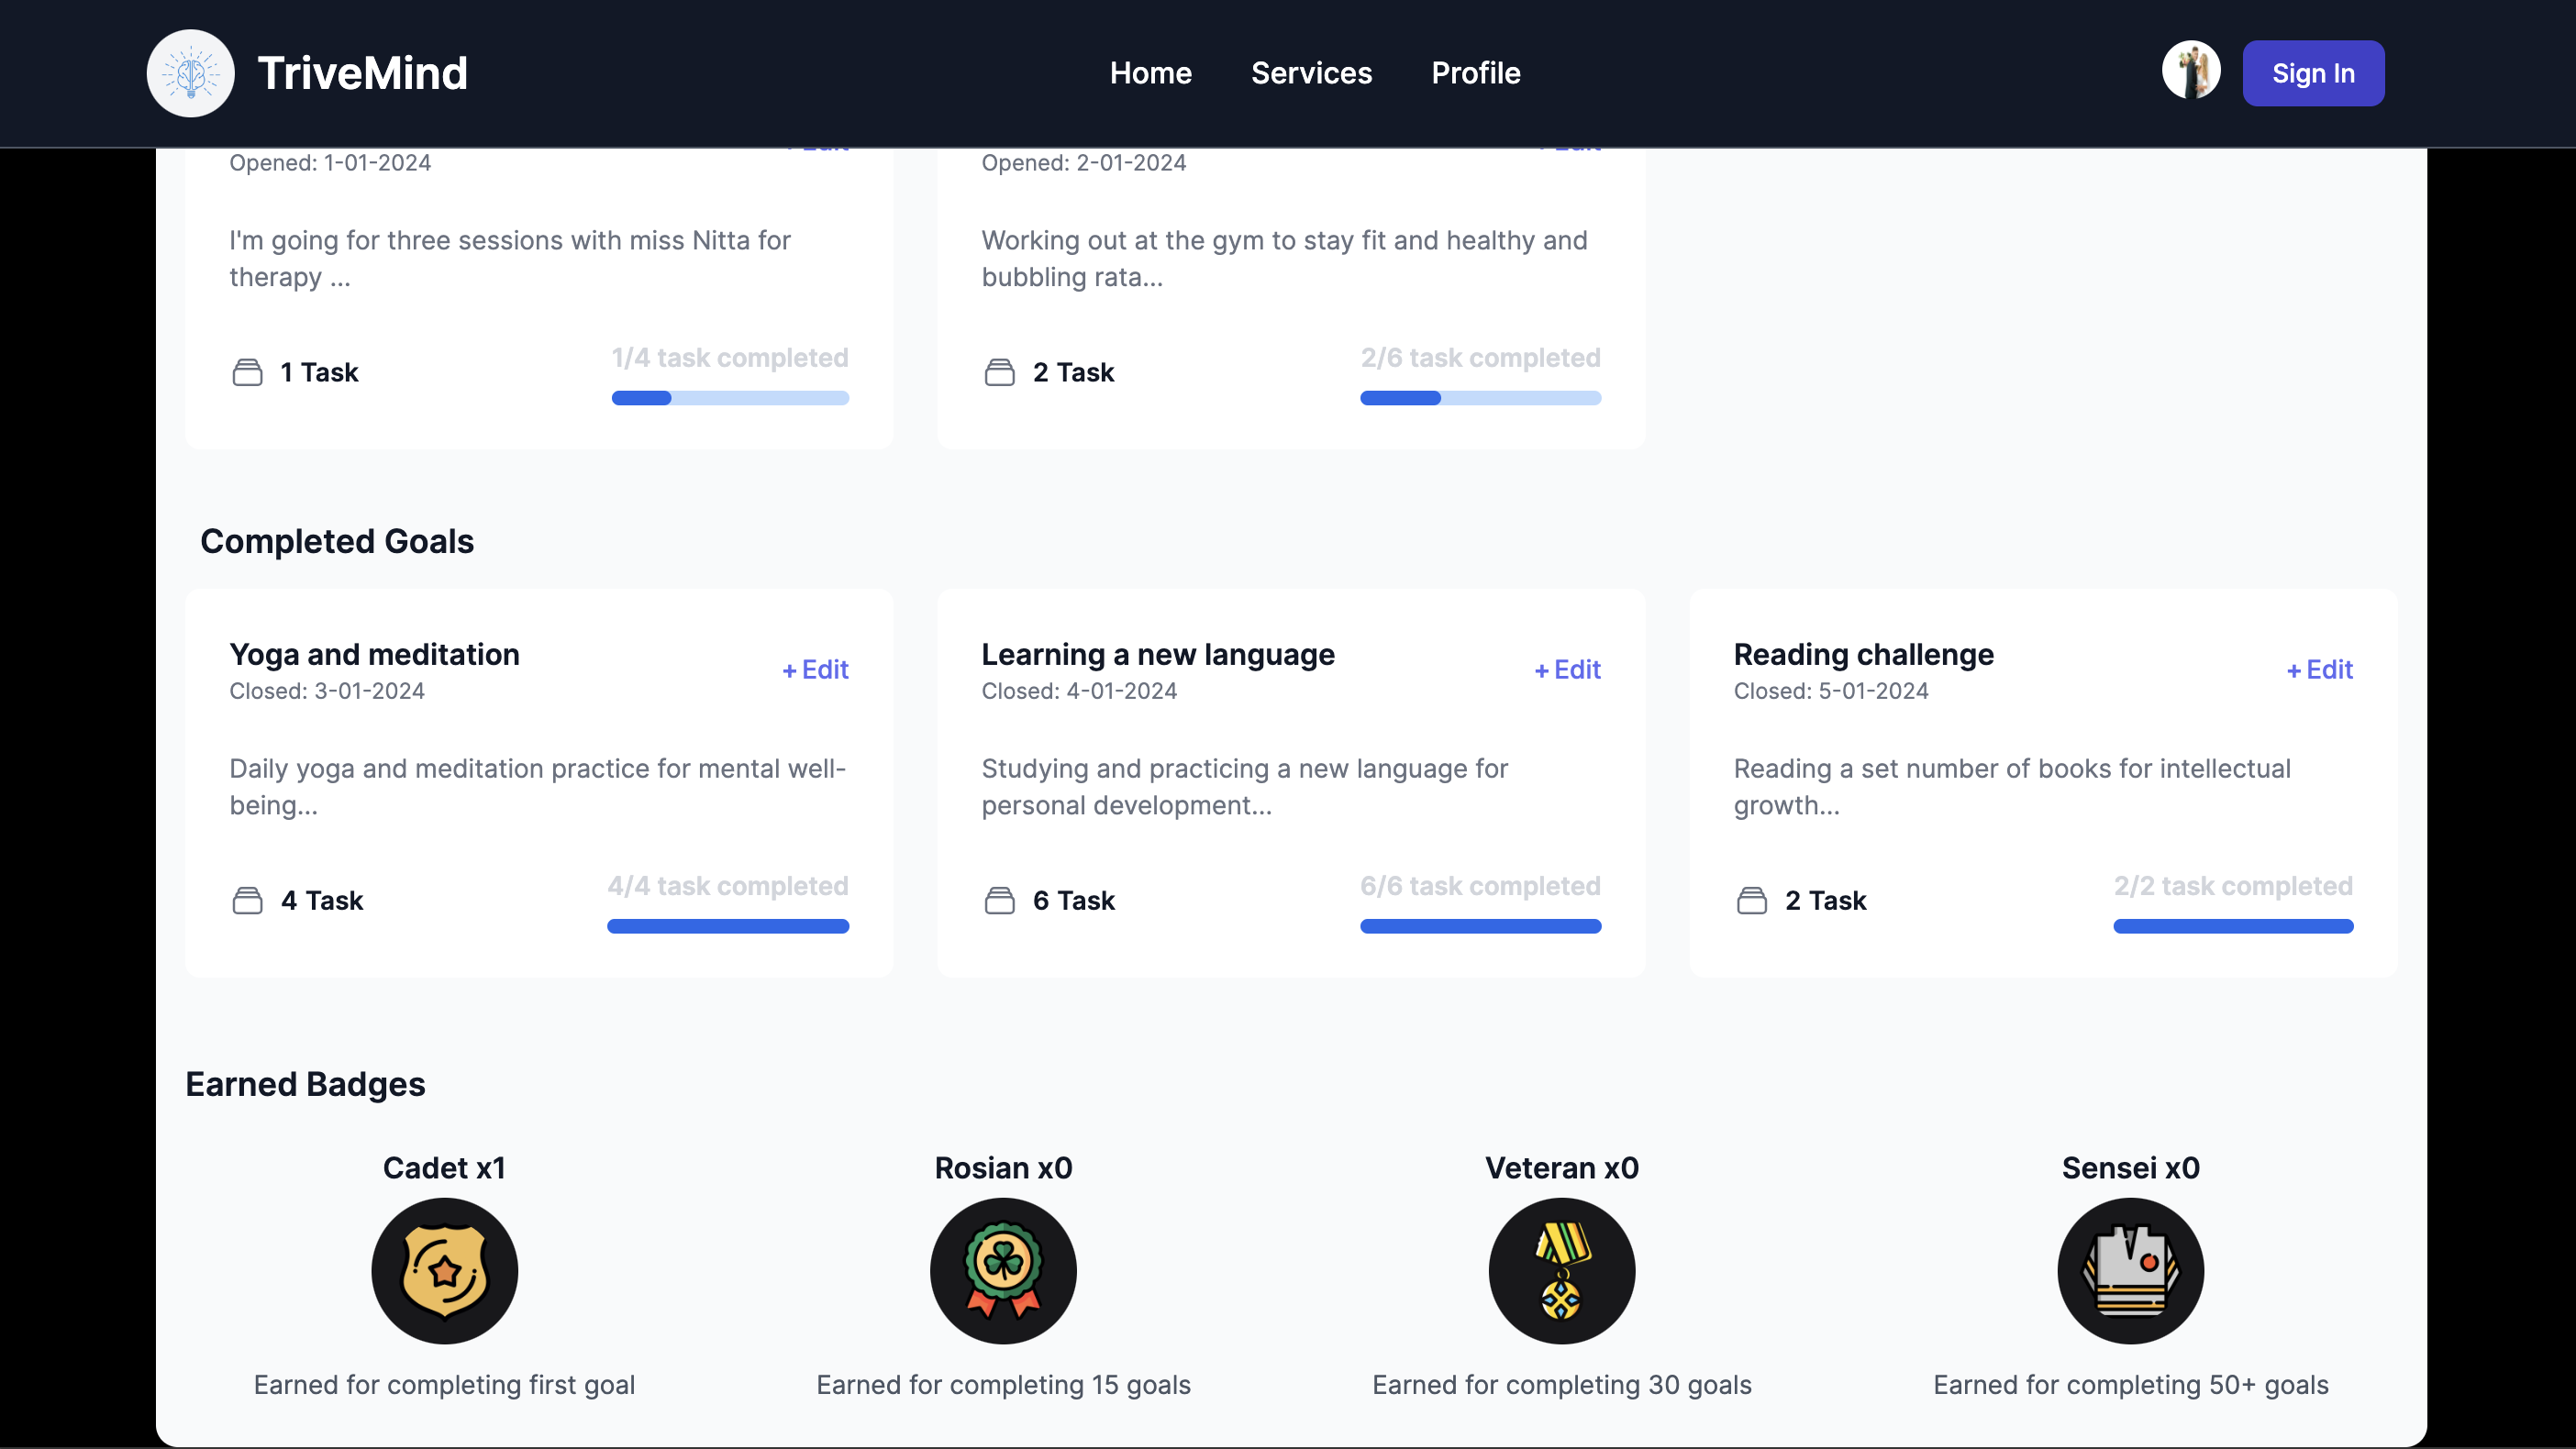Click the Cadet shield badge icon

444,1271
